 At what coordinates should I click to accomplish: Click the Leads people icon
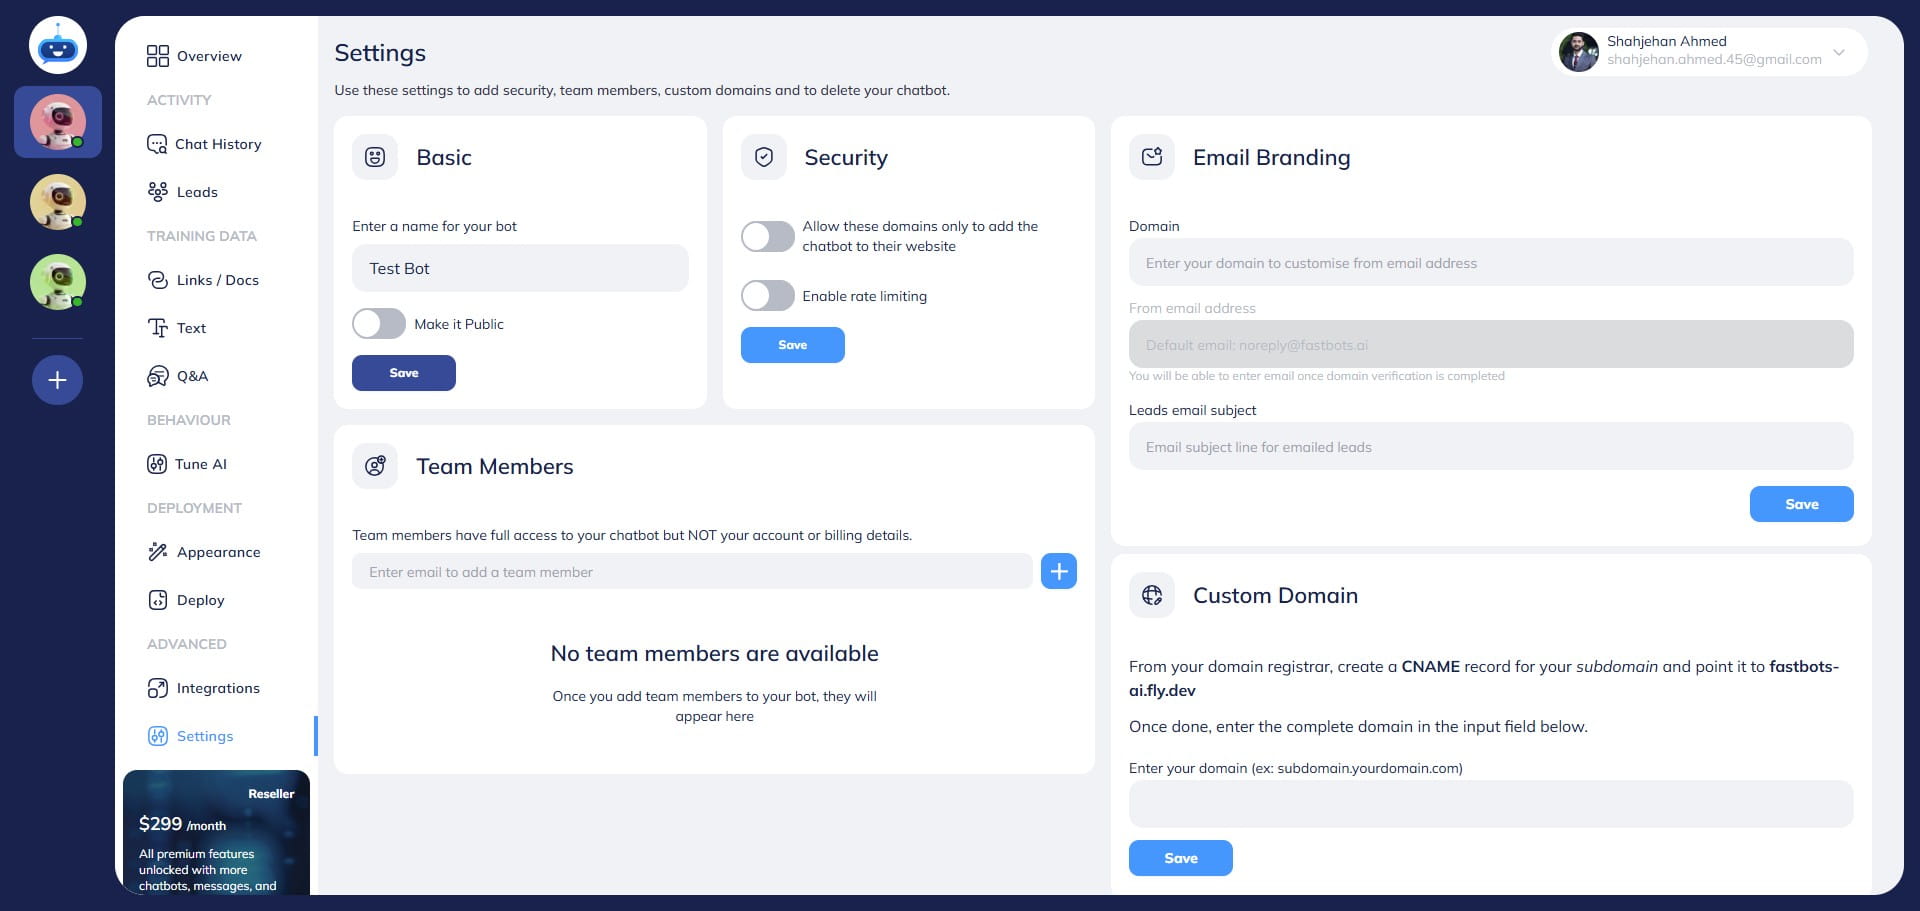pos(158,192)
